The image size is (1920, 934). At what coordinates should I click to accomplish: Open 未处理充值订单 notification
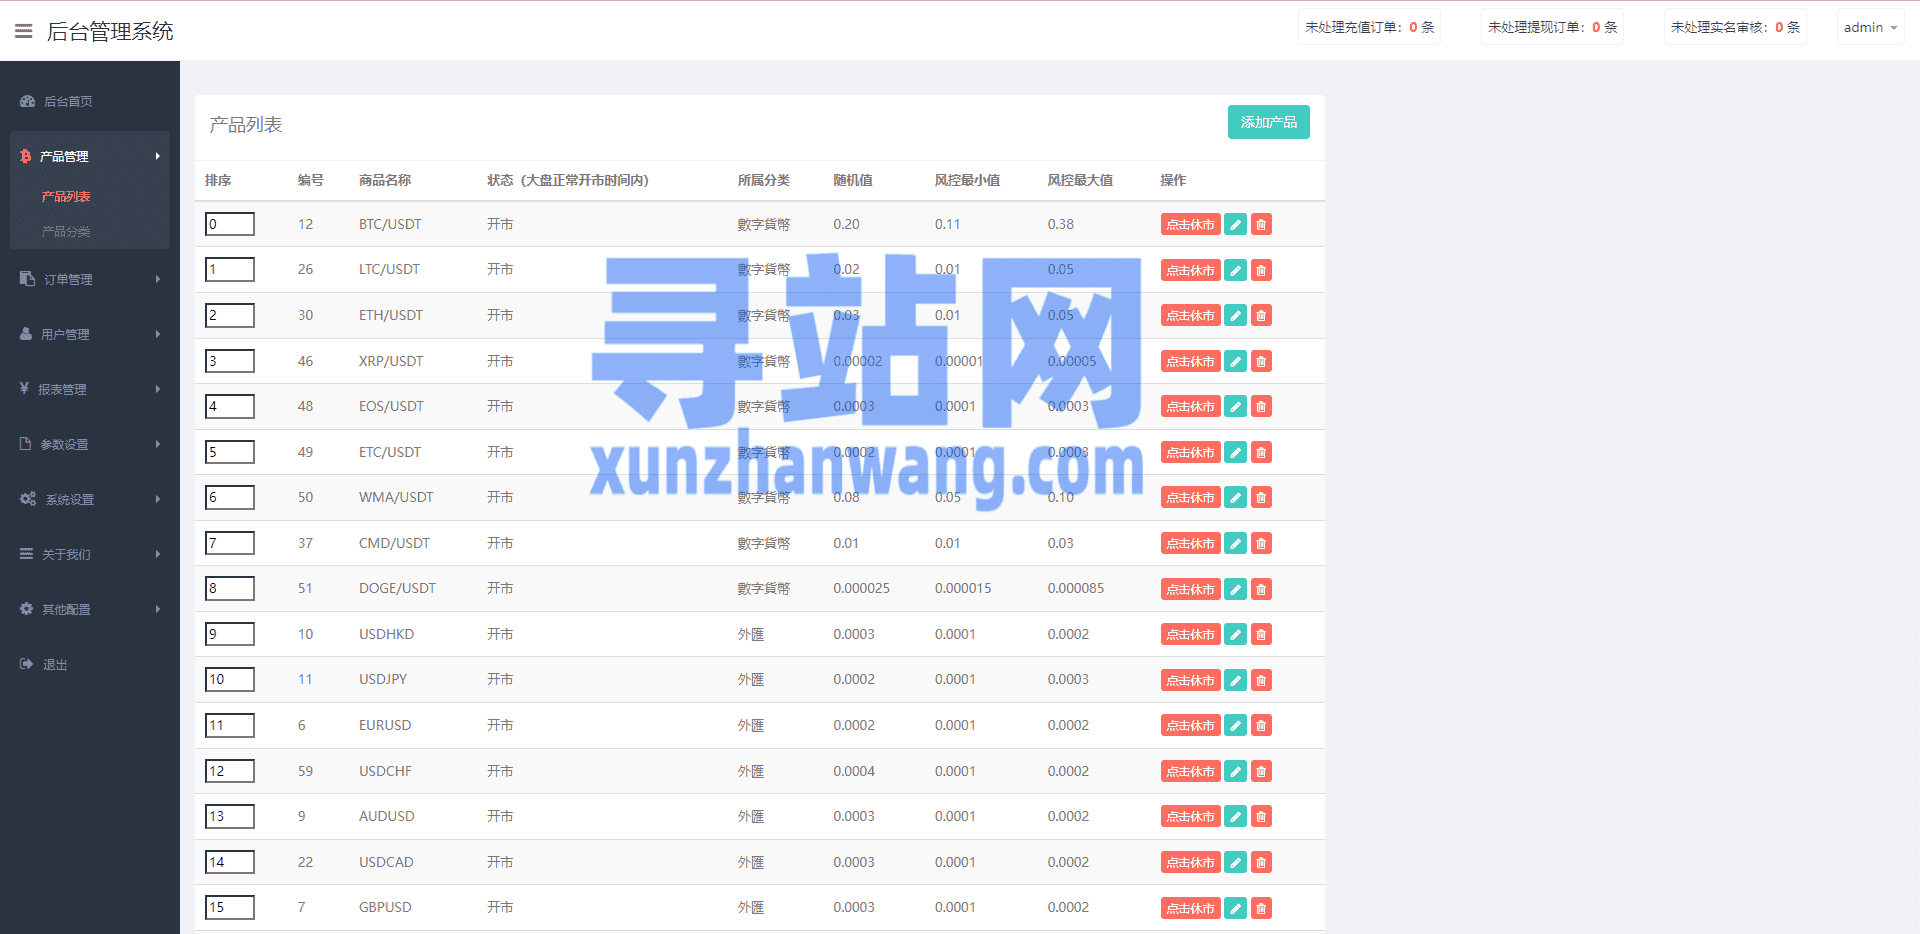click(x=1369, y=28)
